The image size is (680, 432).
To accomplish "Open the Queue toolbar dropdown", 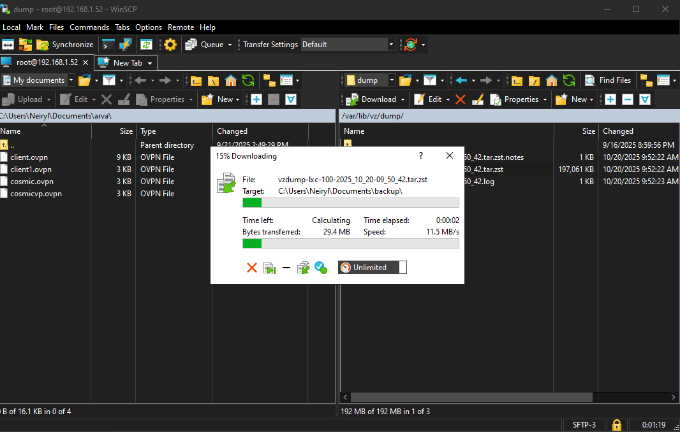I will [217, 45].
